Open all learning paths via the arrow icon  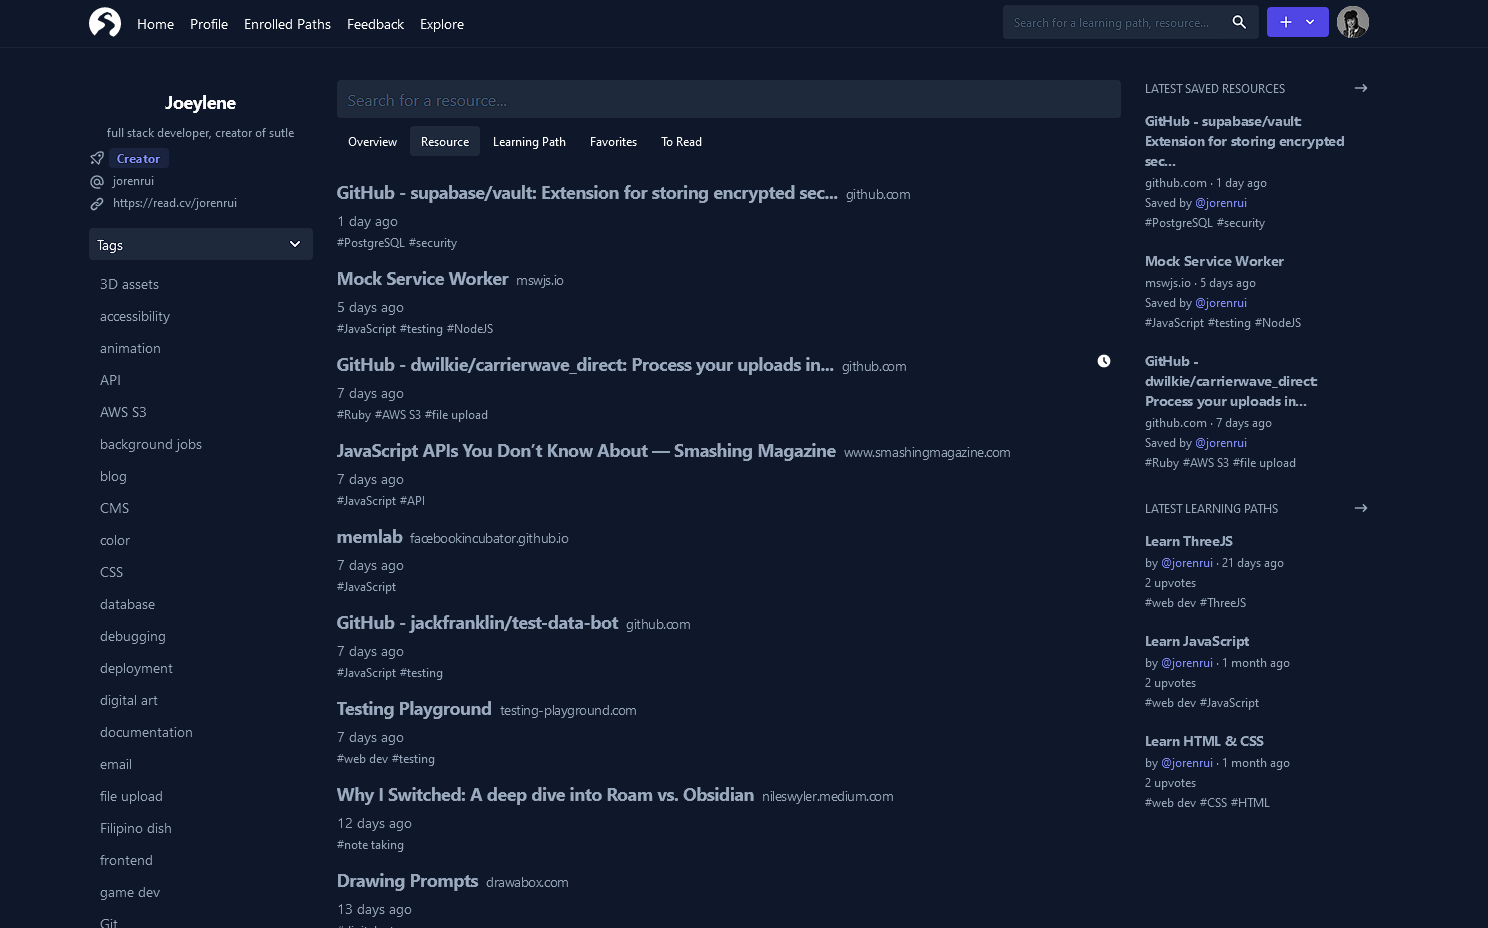1360,508
